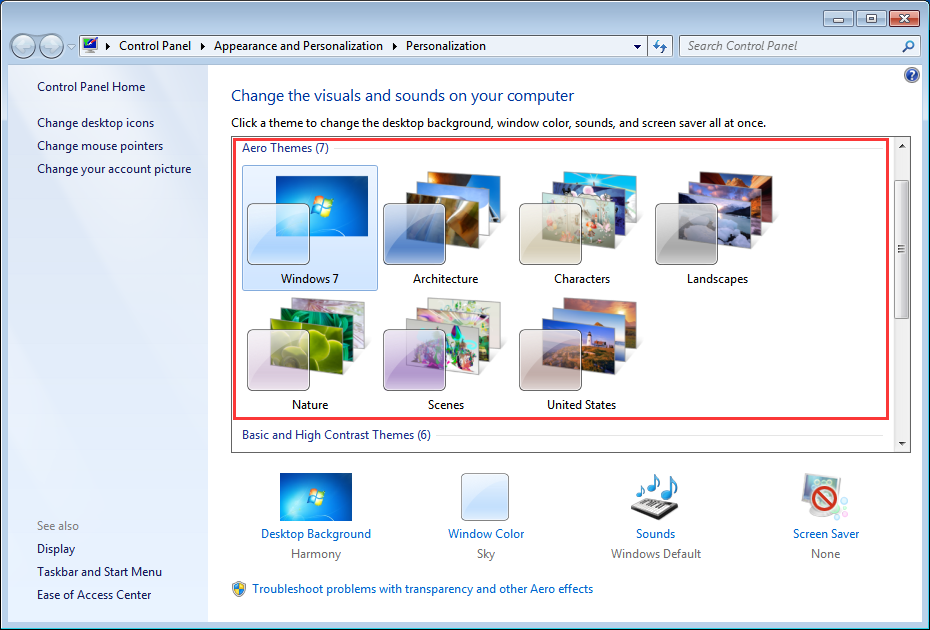930x630 pixels.
Task: Click the Screen Saver icon
Action: (825, 497)
